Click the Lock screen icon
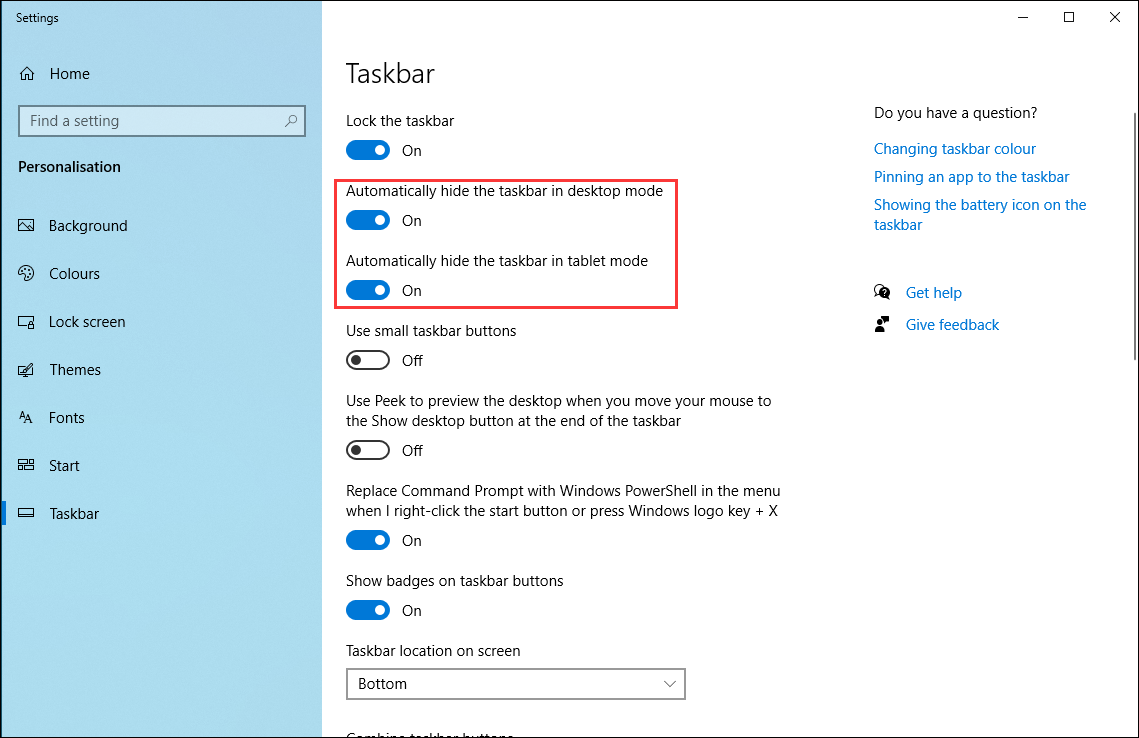Screen dimensions: 1139x738 (27, 322)
